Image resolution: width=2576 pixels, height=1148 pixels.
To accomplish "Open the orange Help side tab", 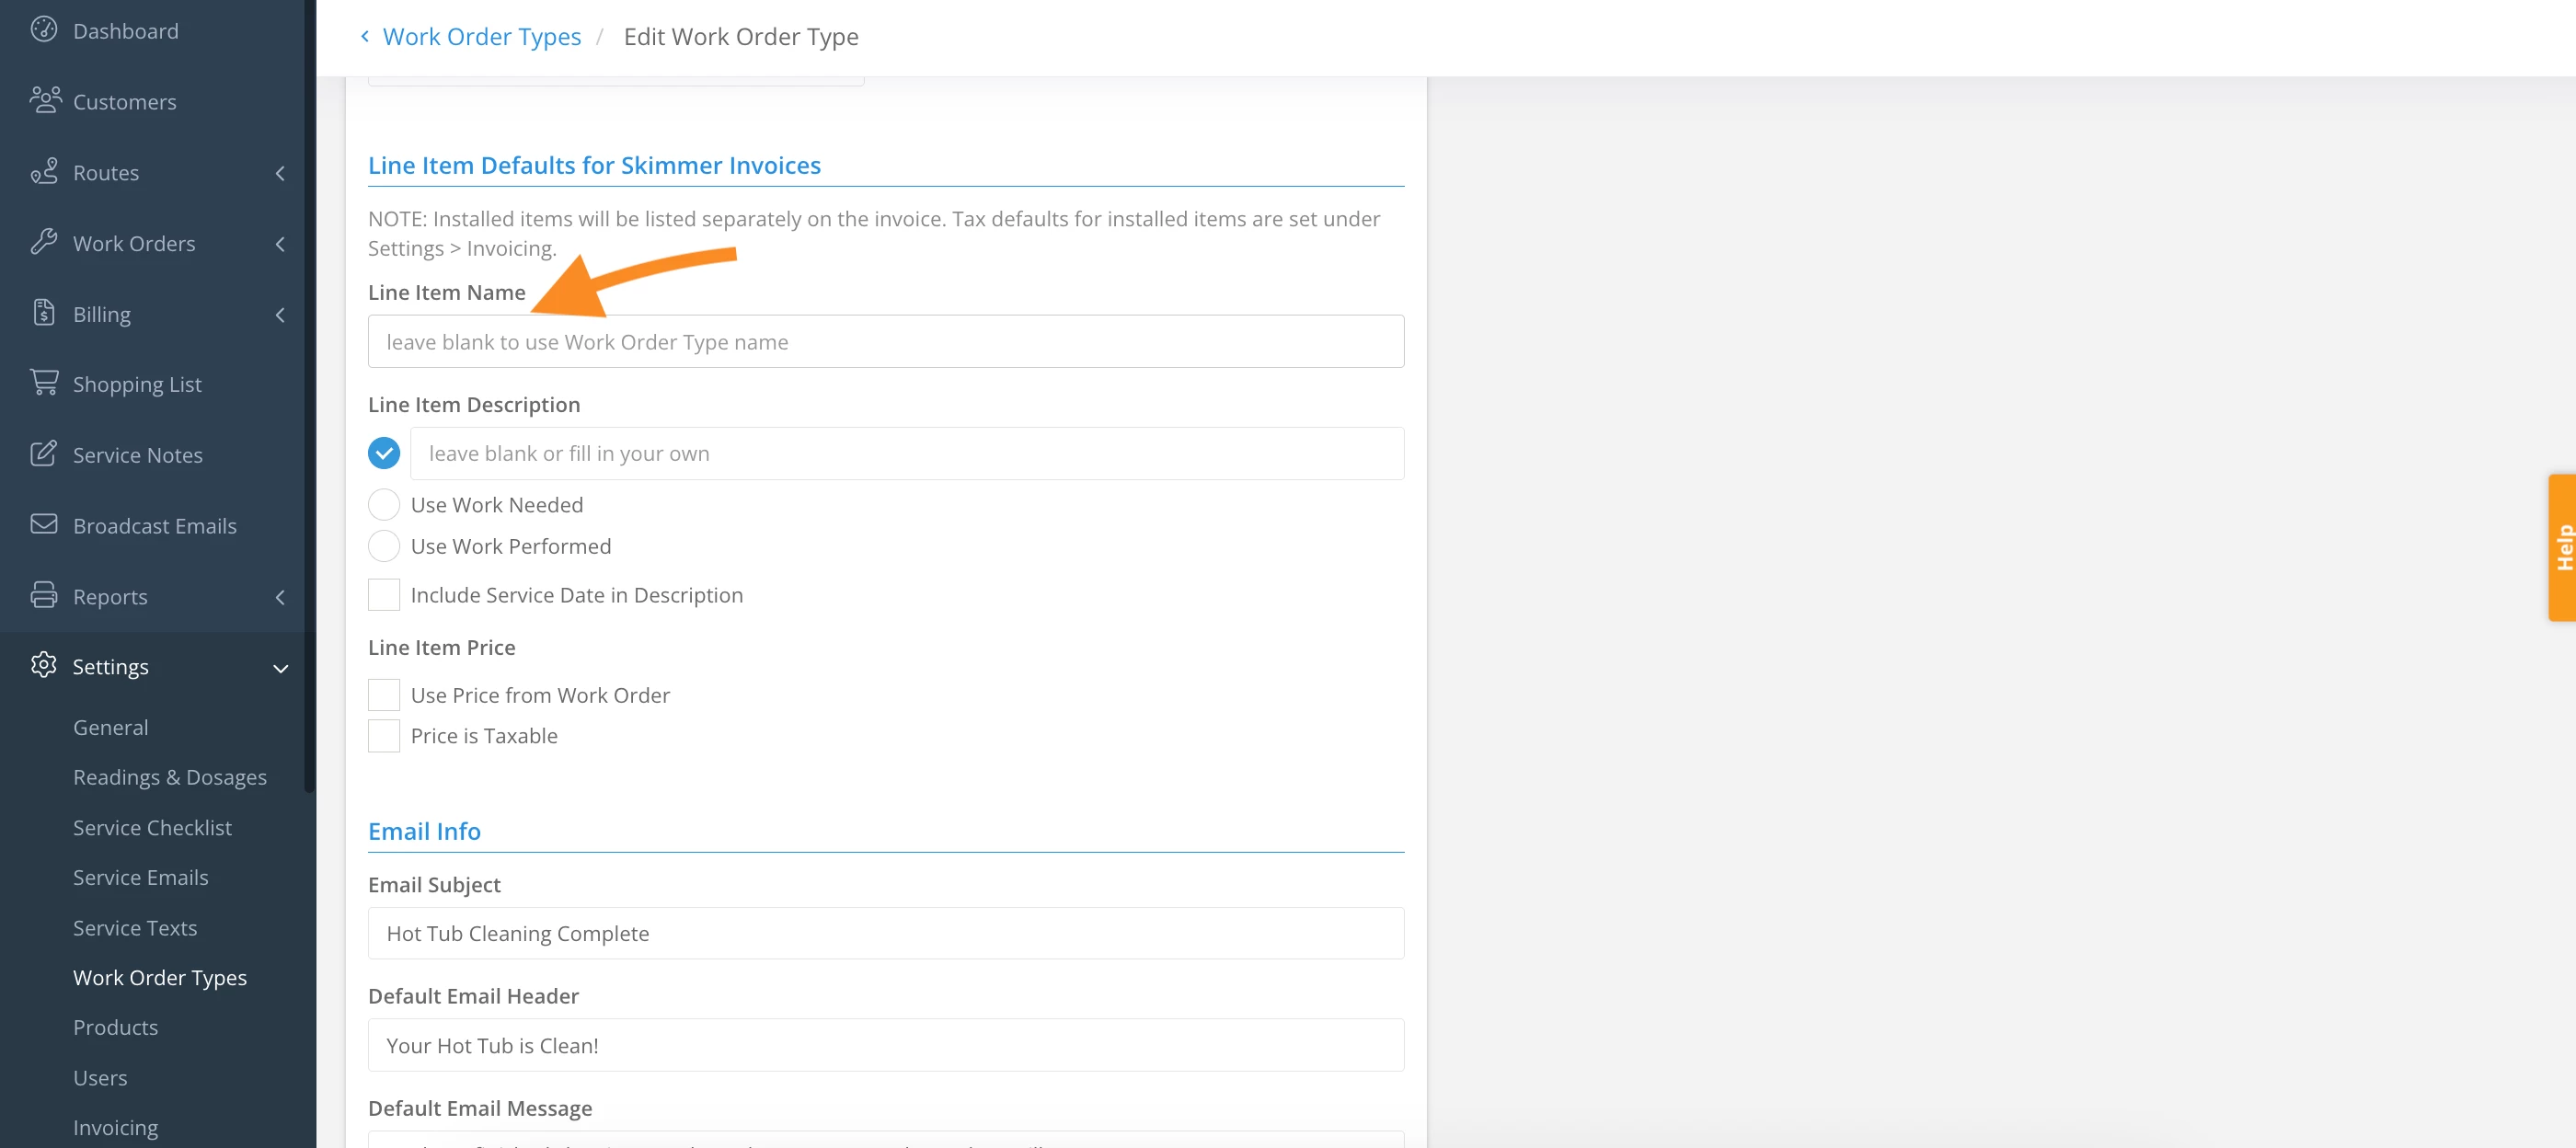I will 2562,547.
